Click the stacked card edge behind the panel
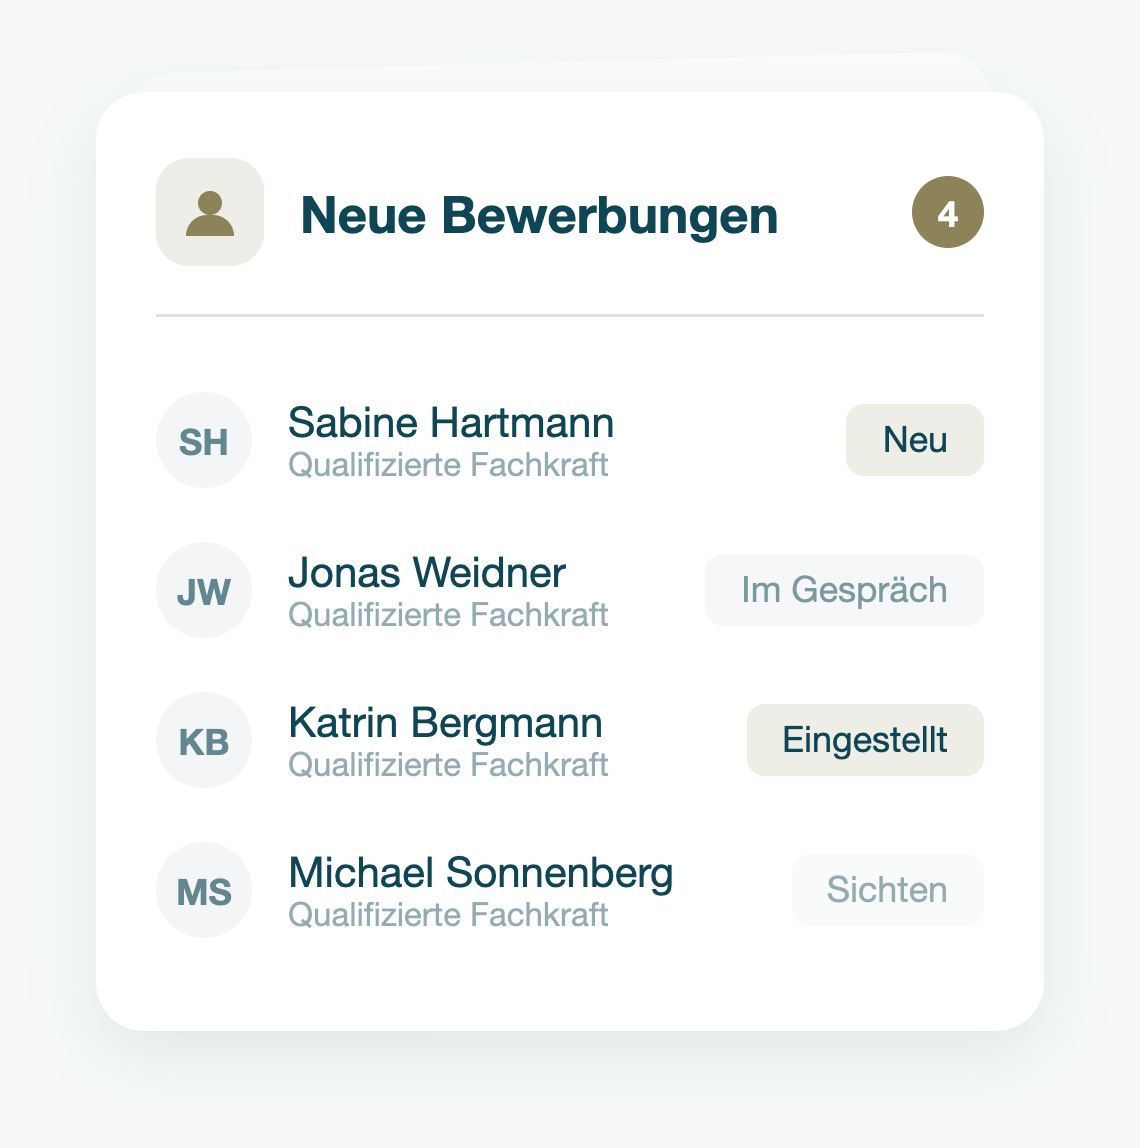1140x1148 pixels. click(x=564, y=73)
